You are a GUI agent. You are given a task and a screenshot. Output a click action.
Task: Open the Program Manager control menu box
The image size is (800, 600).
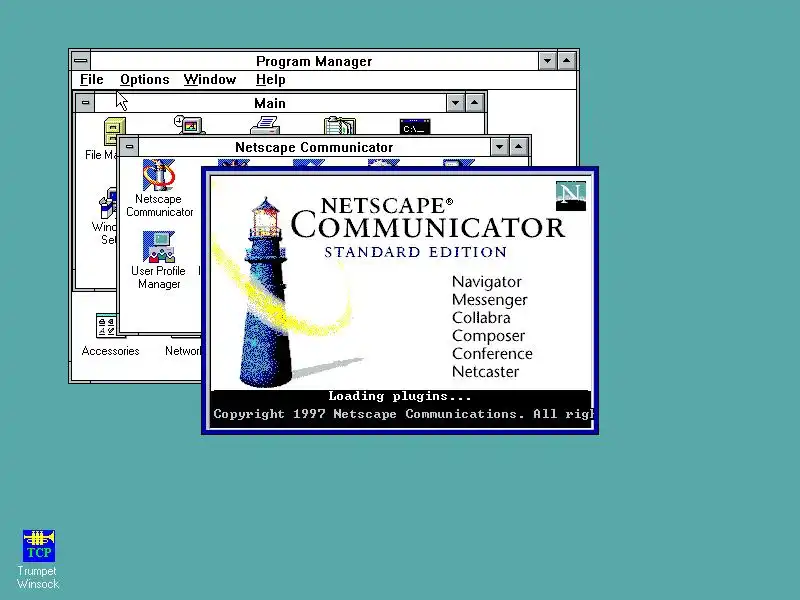(81, 61)
